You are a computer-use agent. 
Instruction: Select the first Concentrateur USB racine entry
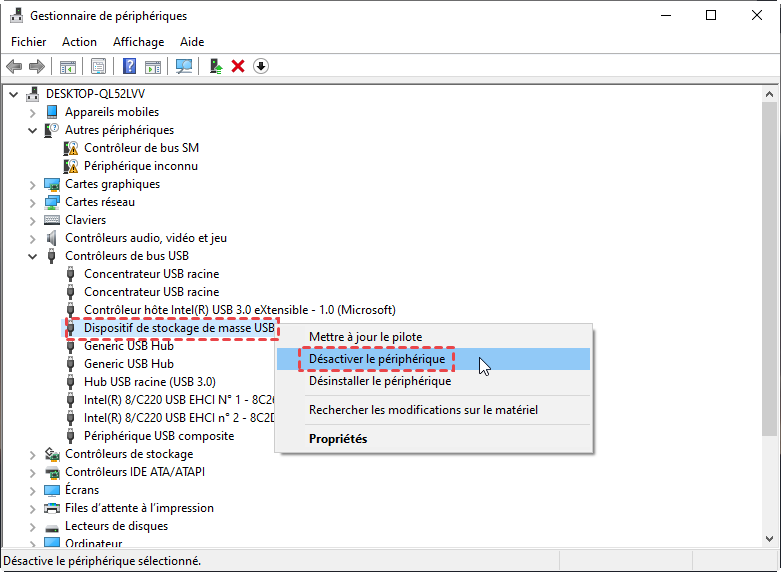[151, 274]
